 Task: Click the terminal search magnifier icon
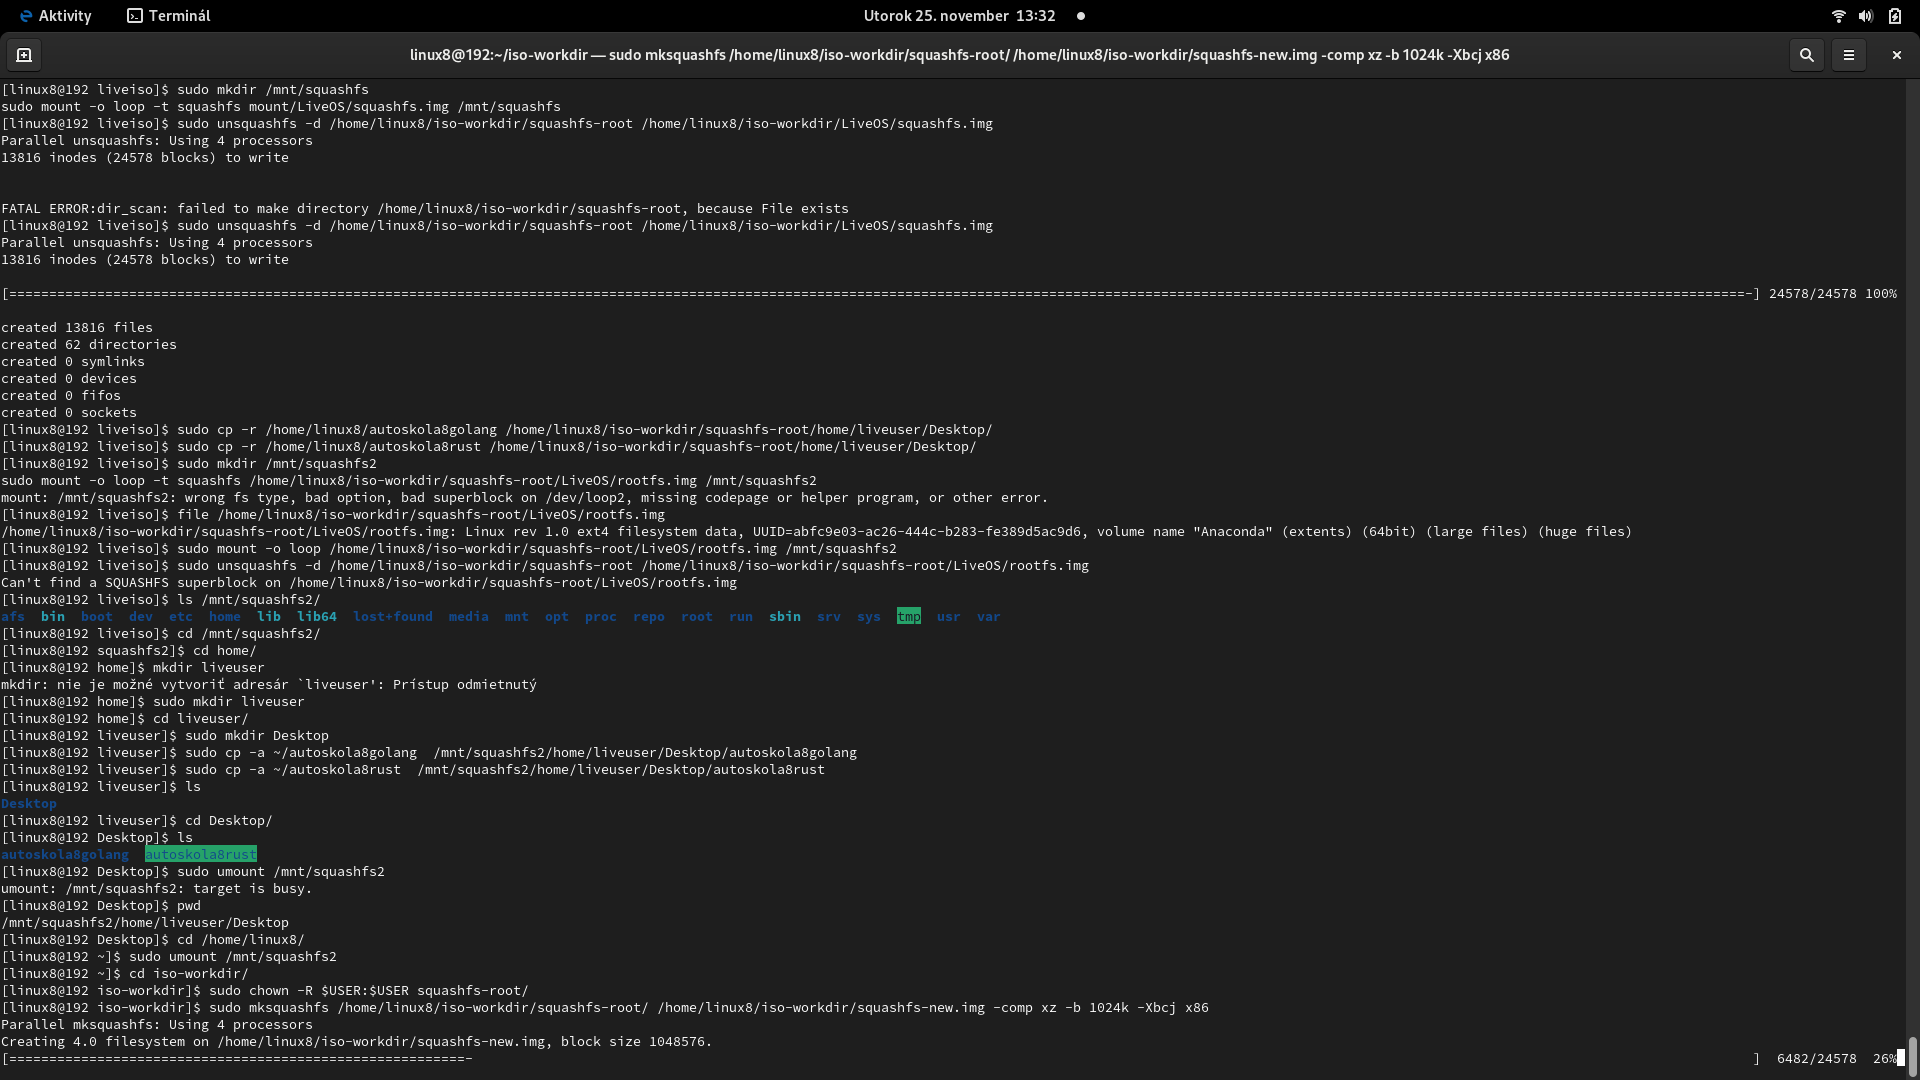(1806, 55)
